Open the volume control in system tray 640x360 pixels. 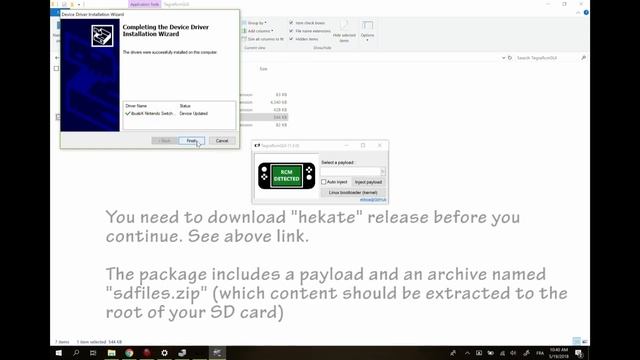513,353
